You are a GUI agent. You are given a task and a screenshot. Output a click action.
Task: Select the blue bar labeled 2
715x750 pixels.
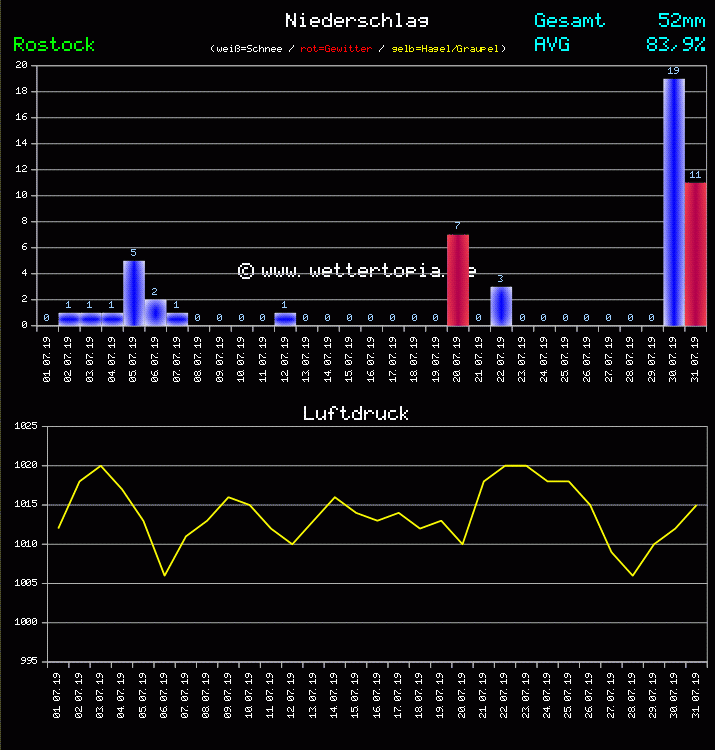tap(155, 312)
